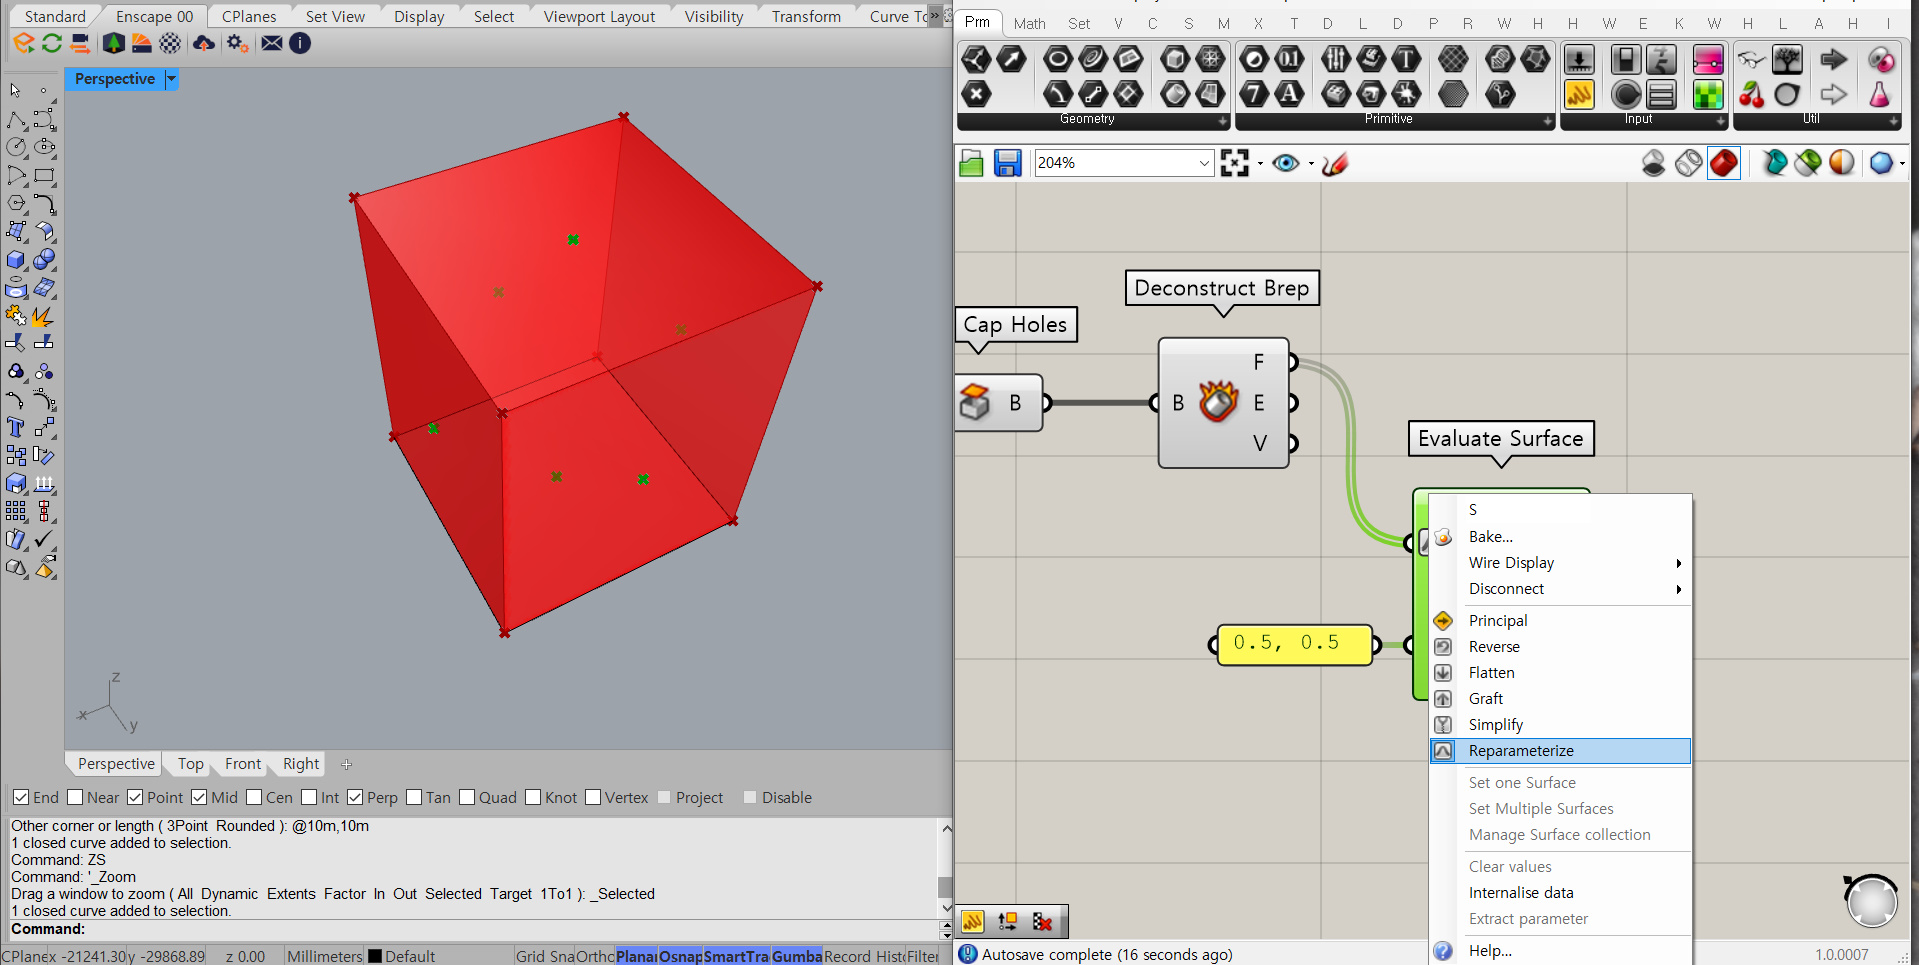1919x965 pixels.
Task: Click Bake... in the context menu
Action: (1560, 537)
